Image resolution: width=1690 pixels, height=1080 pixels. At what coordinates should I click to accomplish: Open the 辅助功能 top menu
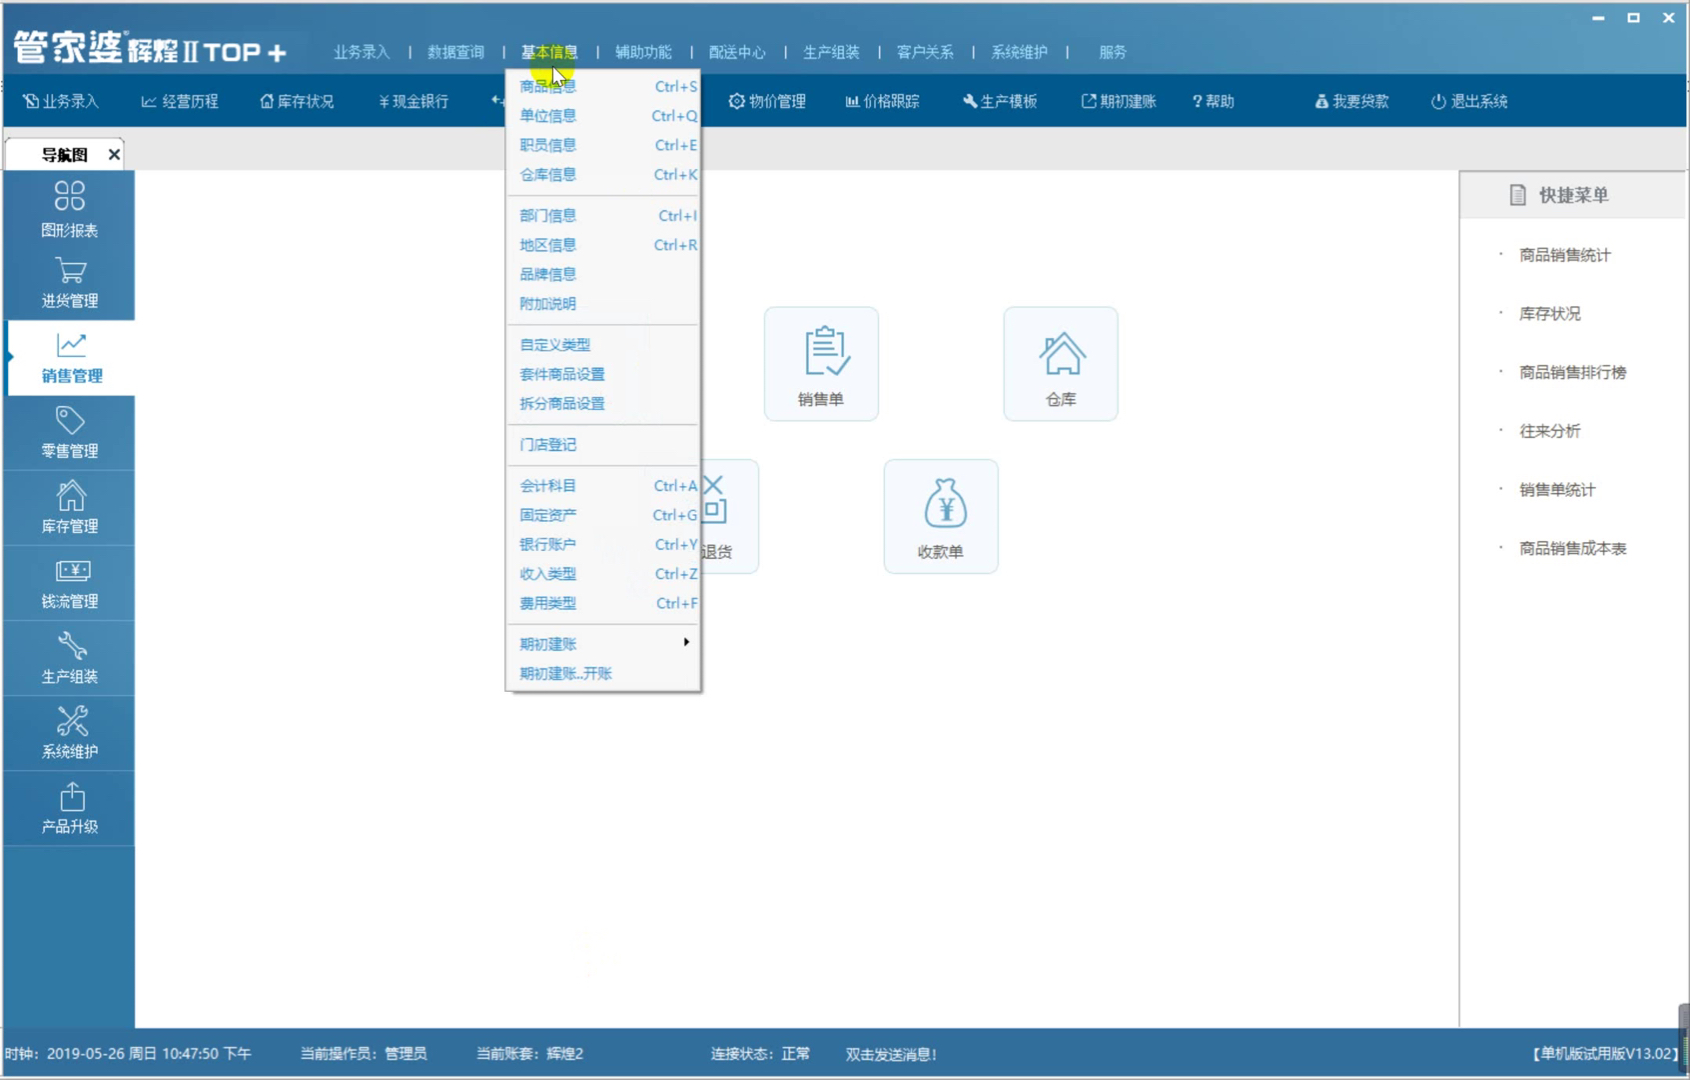click(x=643, y=52)
